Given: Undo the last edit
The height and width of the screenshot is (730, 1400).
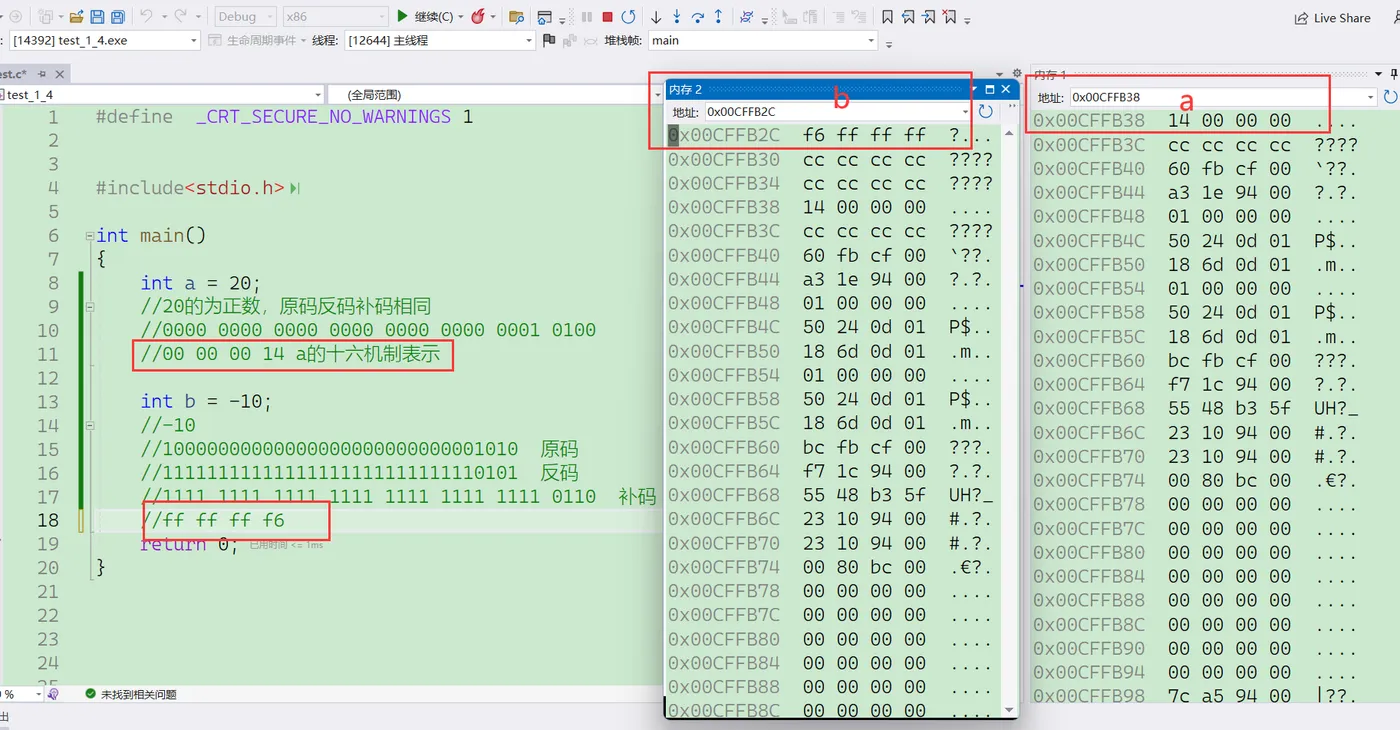Looking at the screenshot, I should 146,17.
